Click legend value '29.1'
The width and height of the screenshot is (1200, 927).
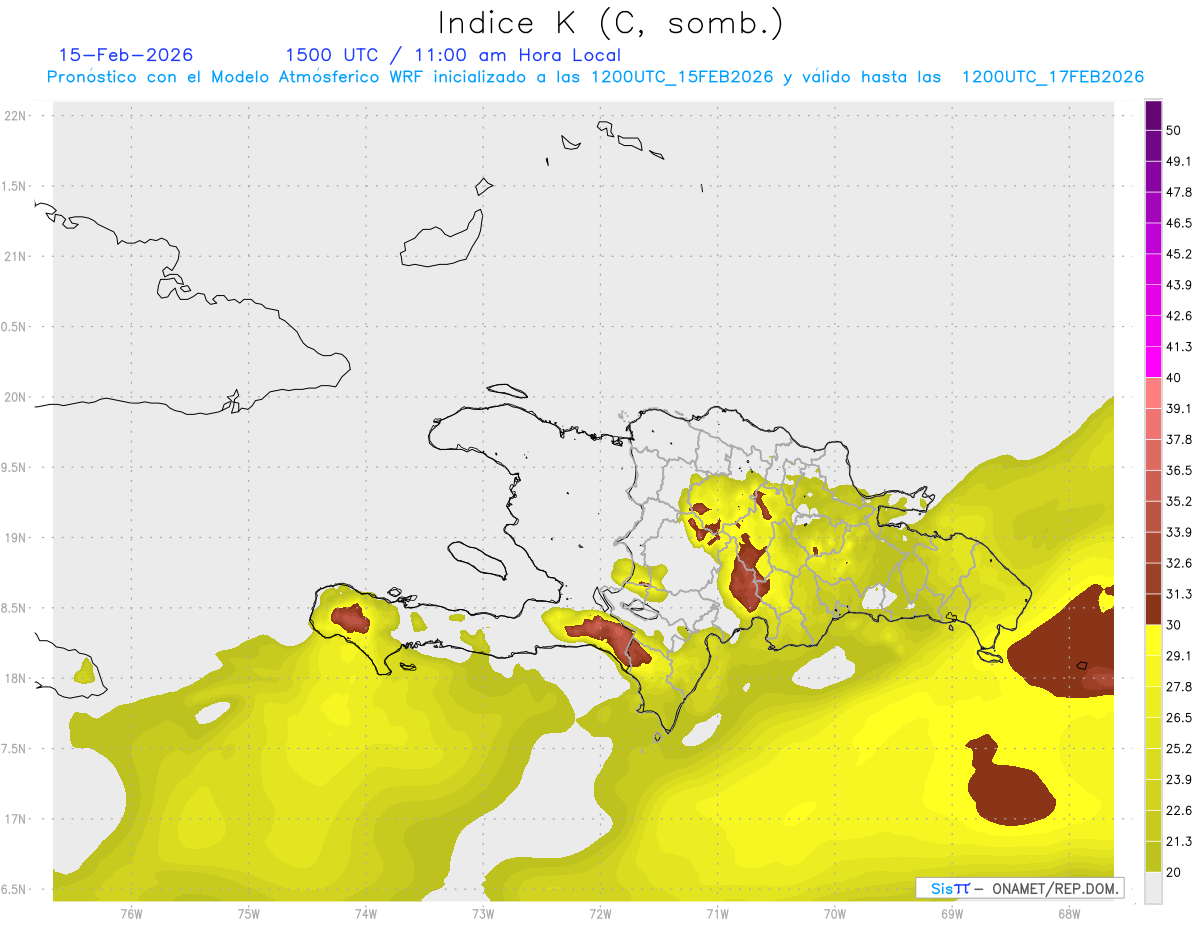(x=1179, y=656)
